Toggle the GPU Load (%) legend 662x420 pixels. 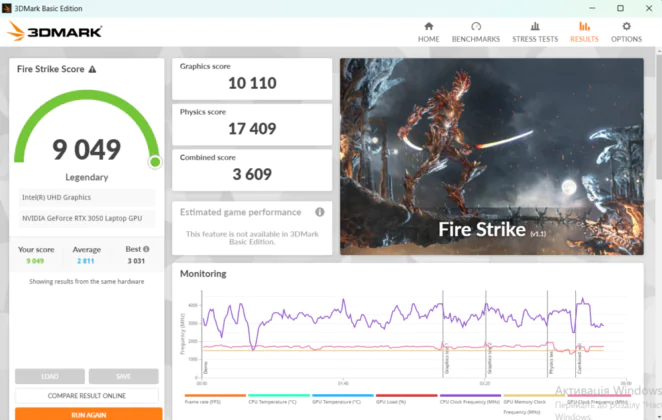tap(406, 398)
